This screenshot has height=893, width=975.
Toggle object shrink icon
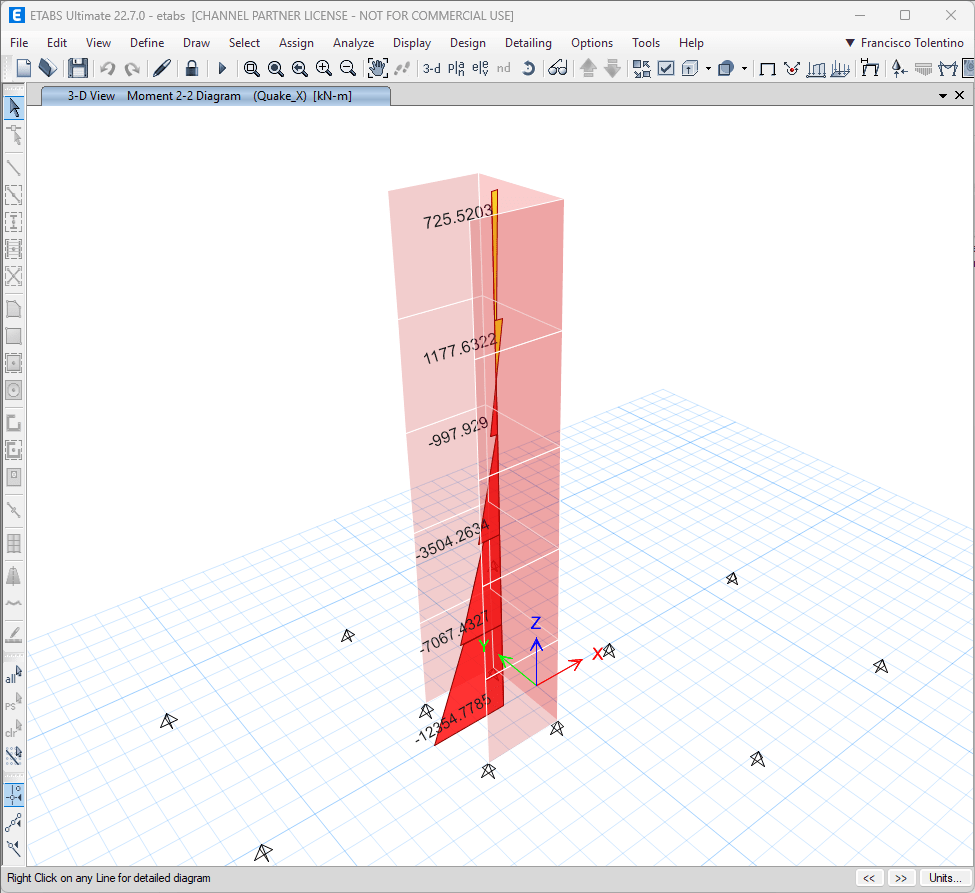coord(642,68)
